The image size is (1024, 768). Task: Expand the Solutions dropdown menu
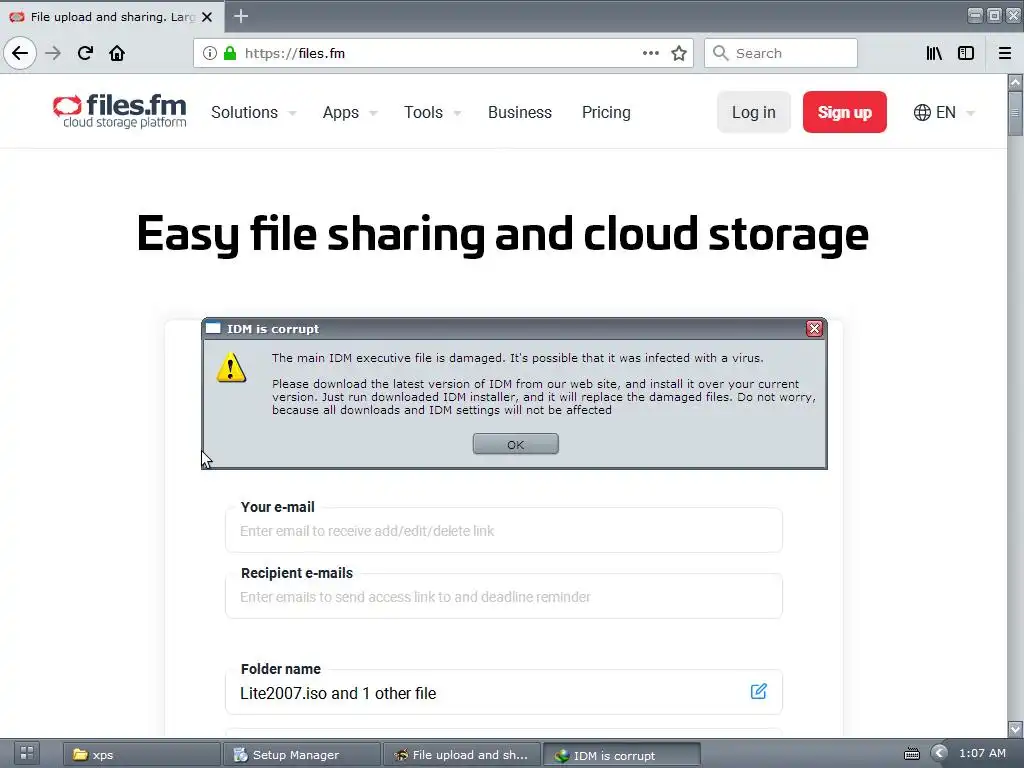253,112
